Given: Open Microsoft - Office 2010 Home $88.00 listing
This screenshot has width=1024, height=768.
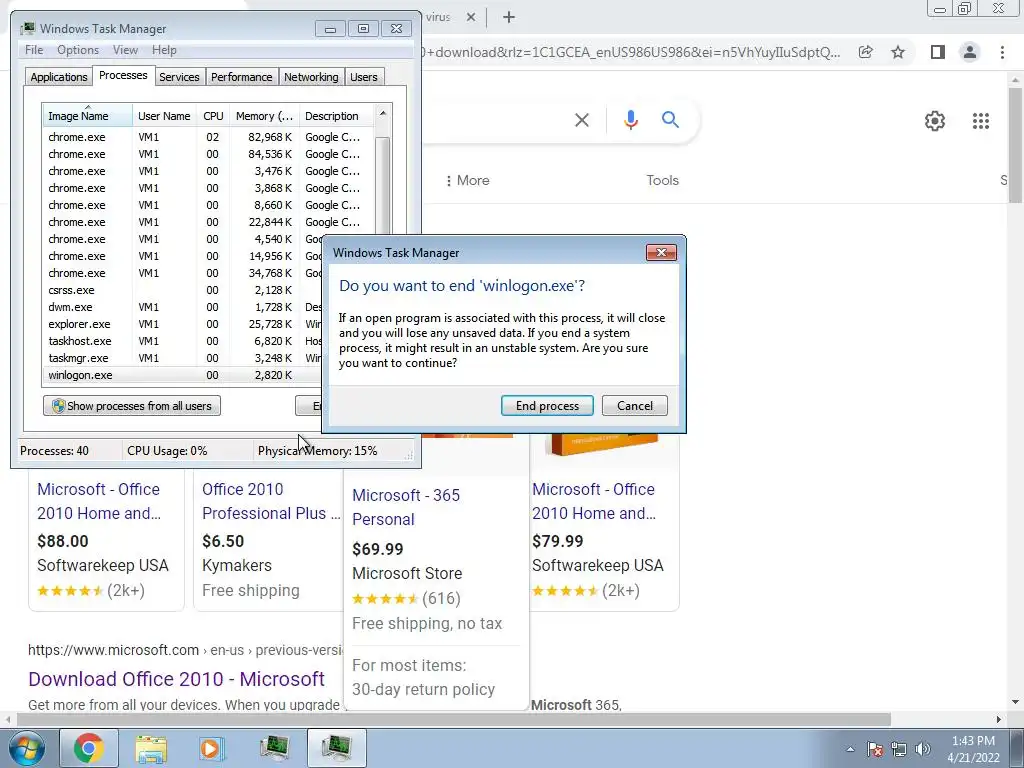Looking at the screenshot, I should point(99,501).
